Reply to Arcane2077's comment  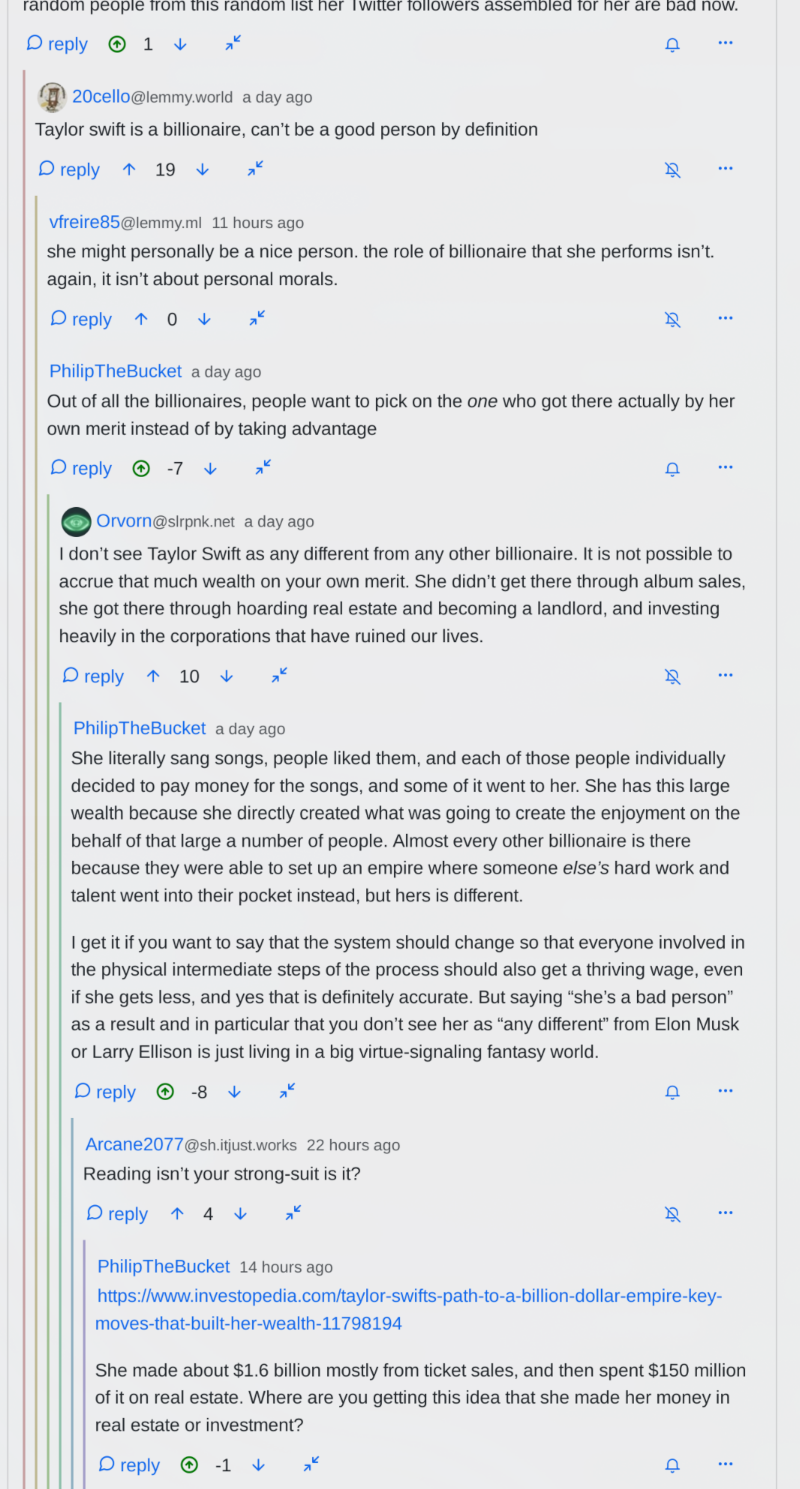point(116,1213)
